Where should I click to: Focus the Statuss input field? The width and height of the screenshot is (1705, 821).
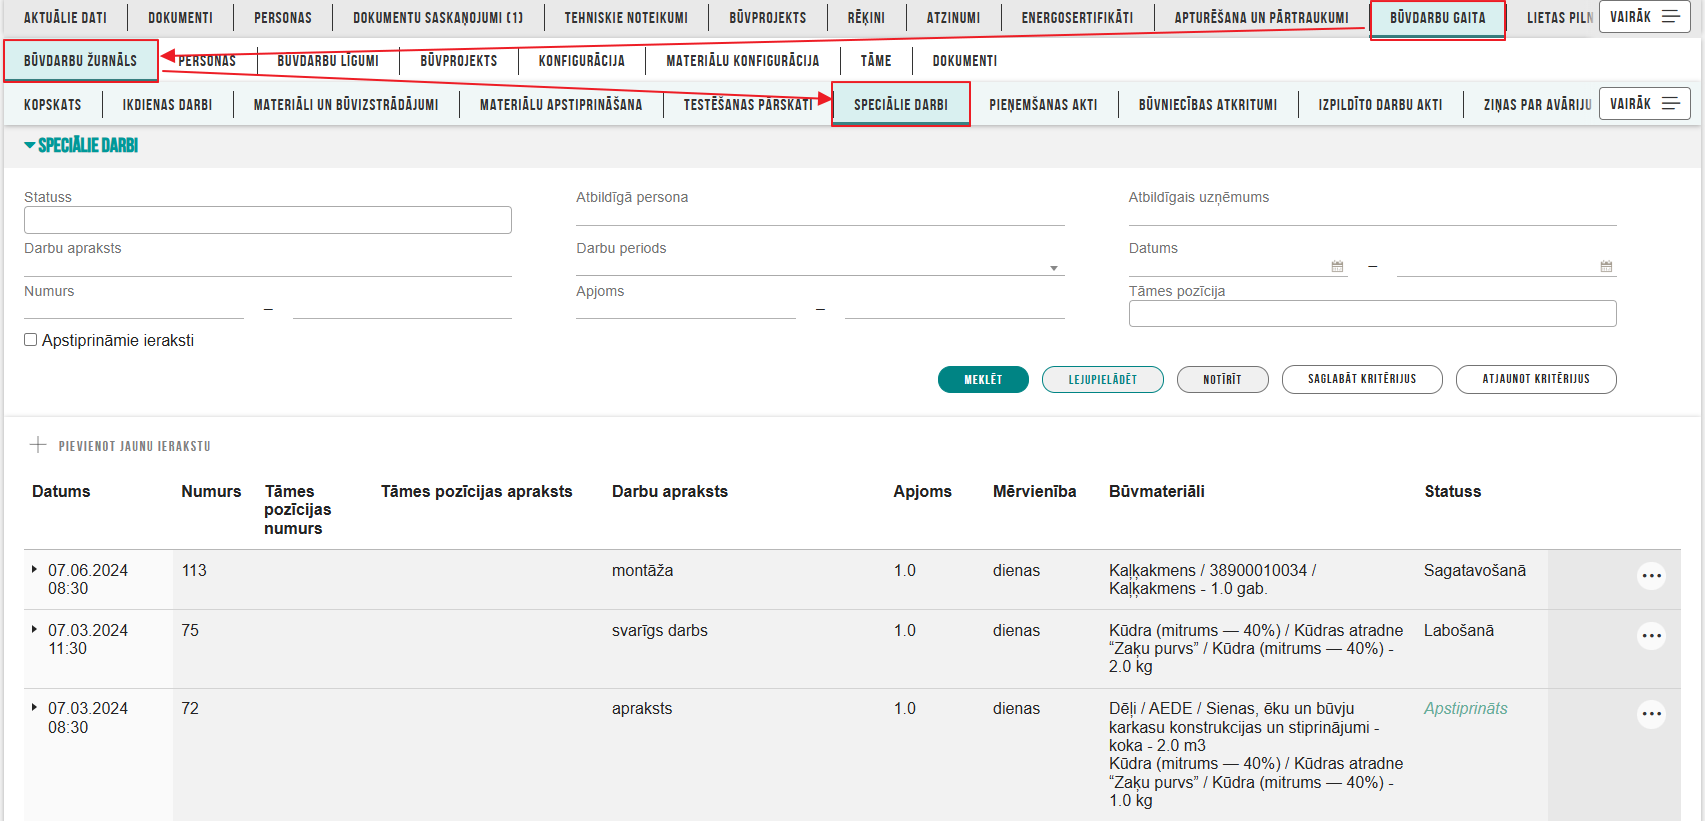click(268, 220)
